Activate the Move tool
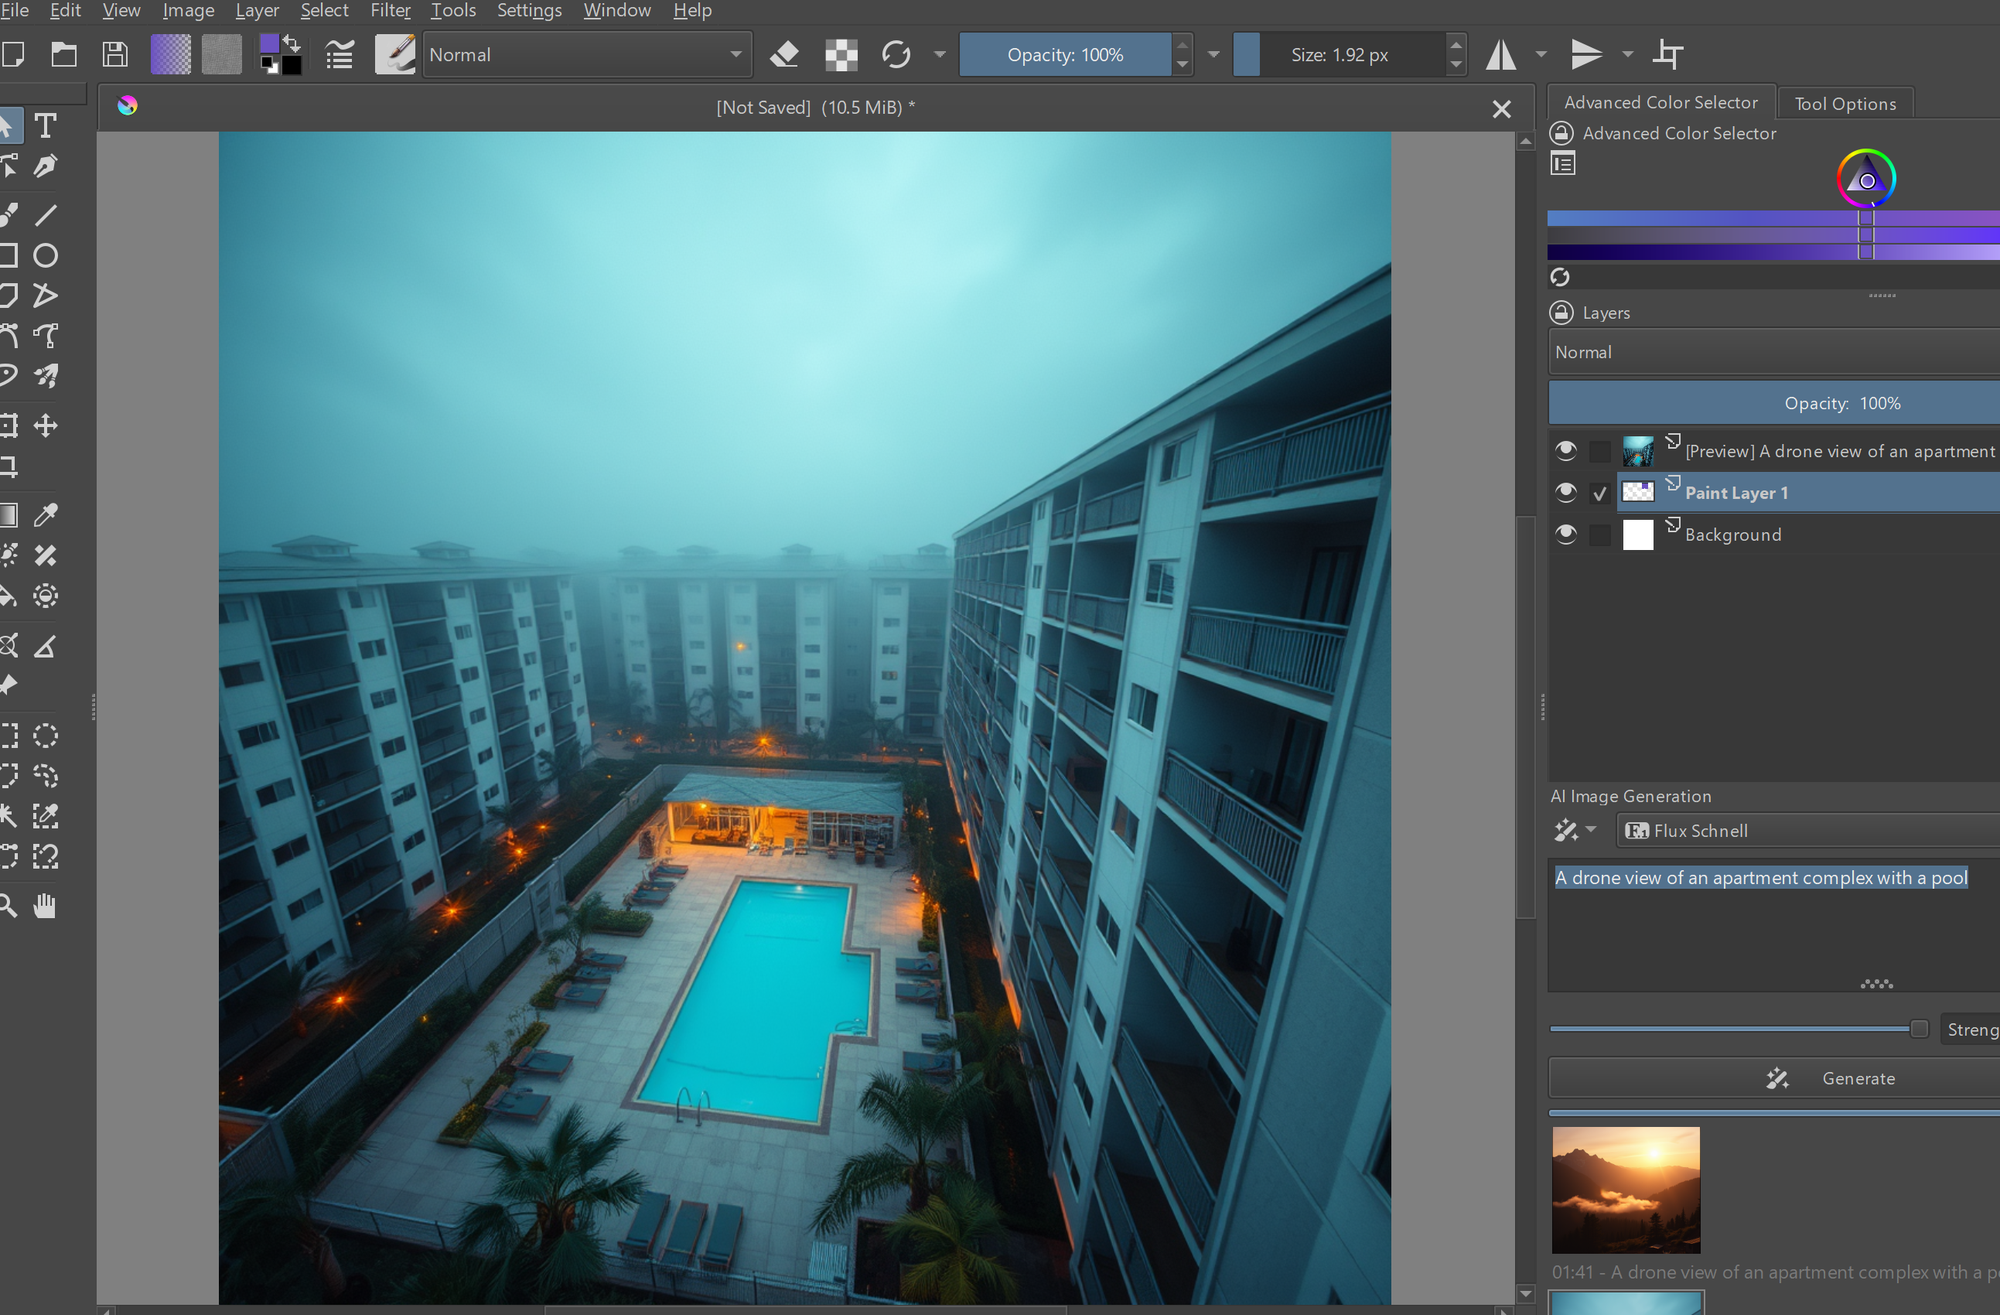This screenshot has height=1315, width=2000. point(44,425)
